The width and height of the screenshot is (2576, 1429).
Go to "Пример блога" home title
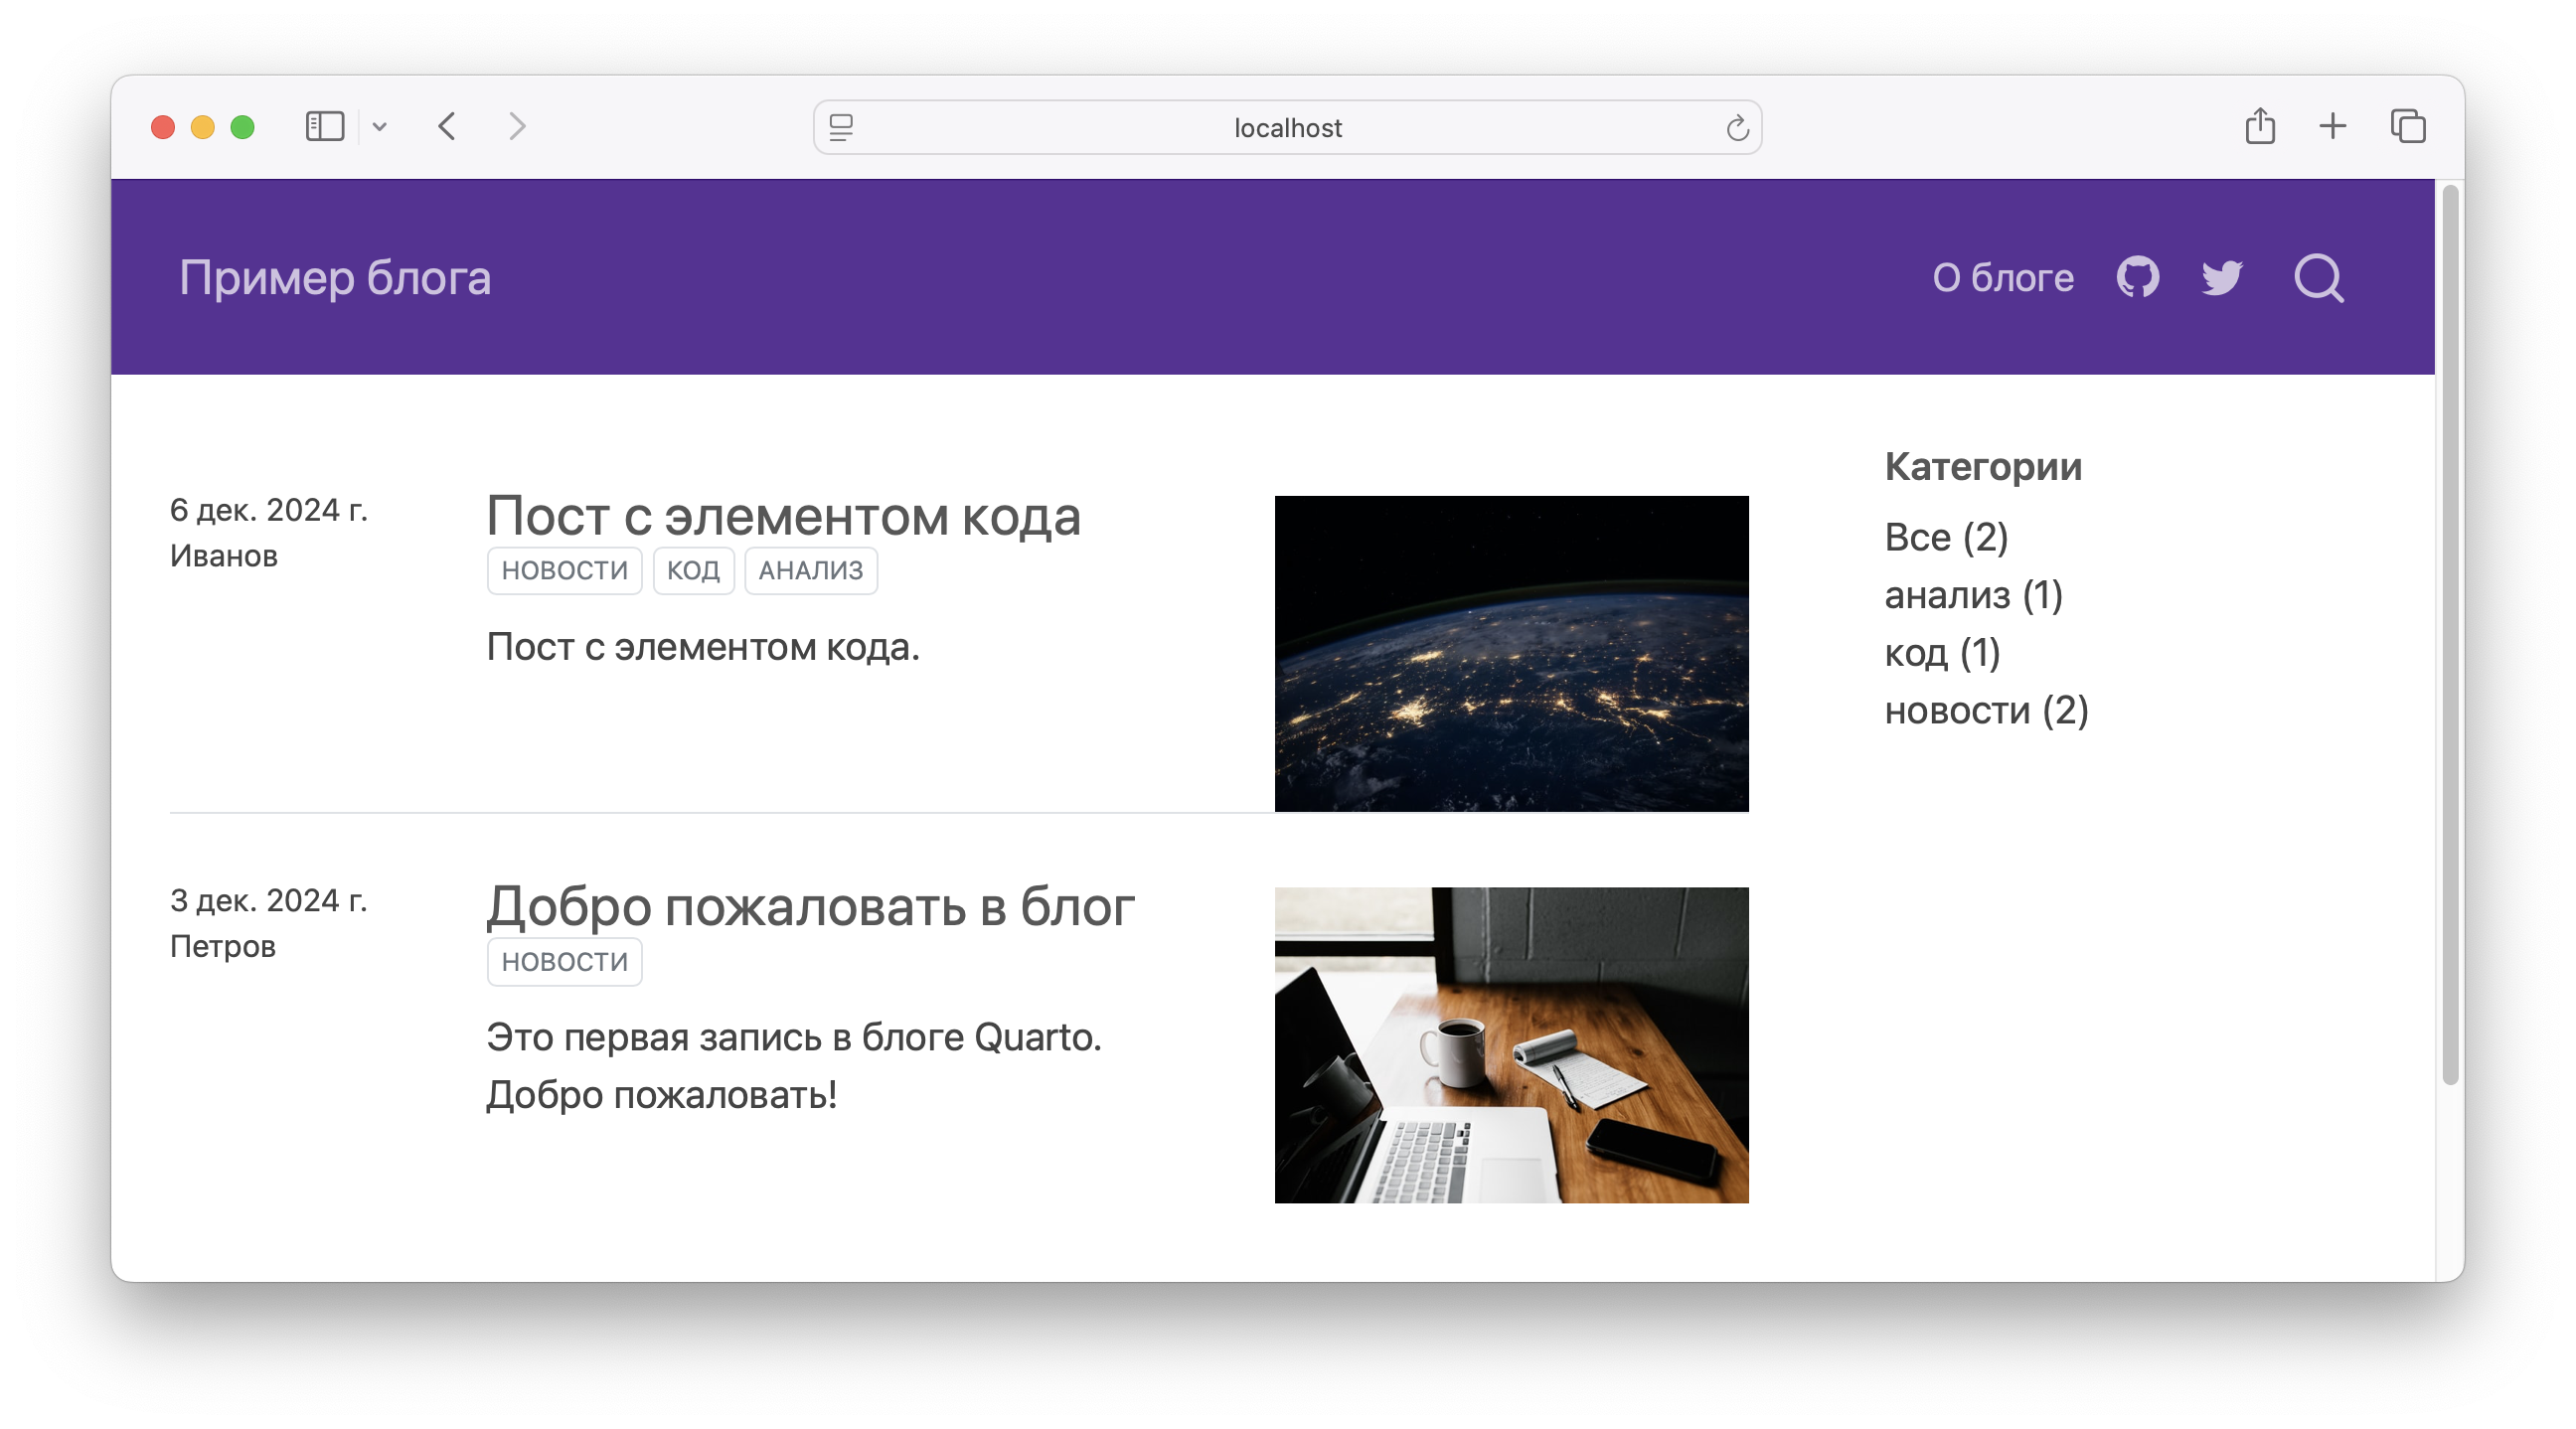point(335,278)
